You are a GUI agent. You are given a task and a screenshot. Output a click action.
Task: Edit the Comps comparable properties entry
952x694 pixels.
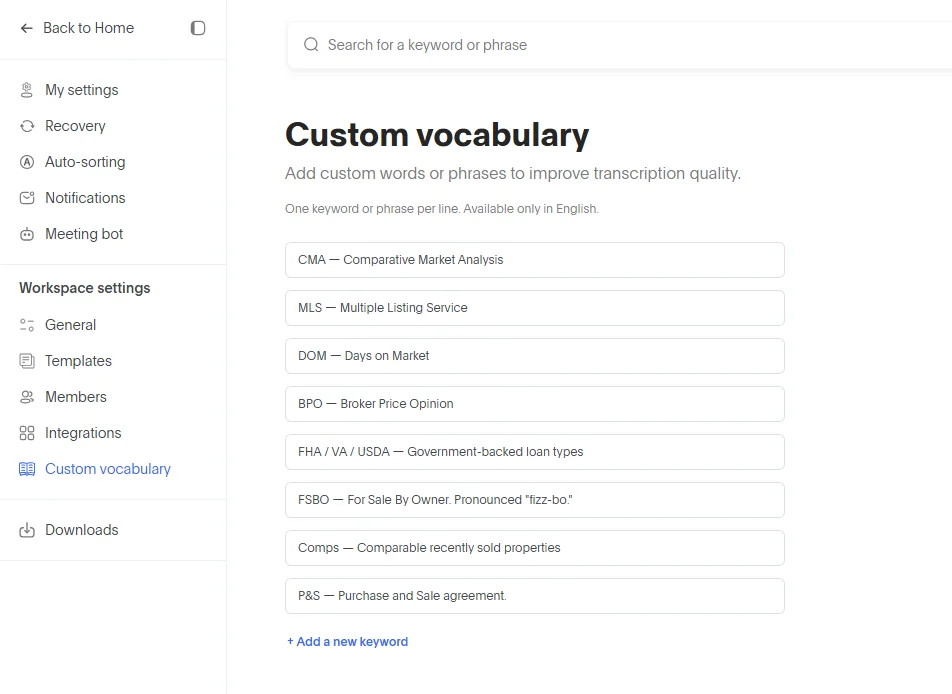(x=535, y=548)
